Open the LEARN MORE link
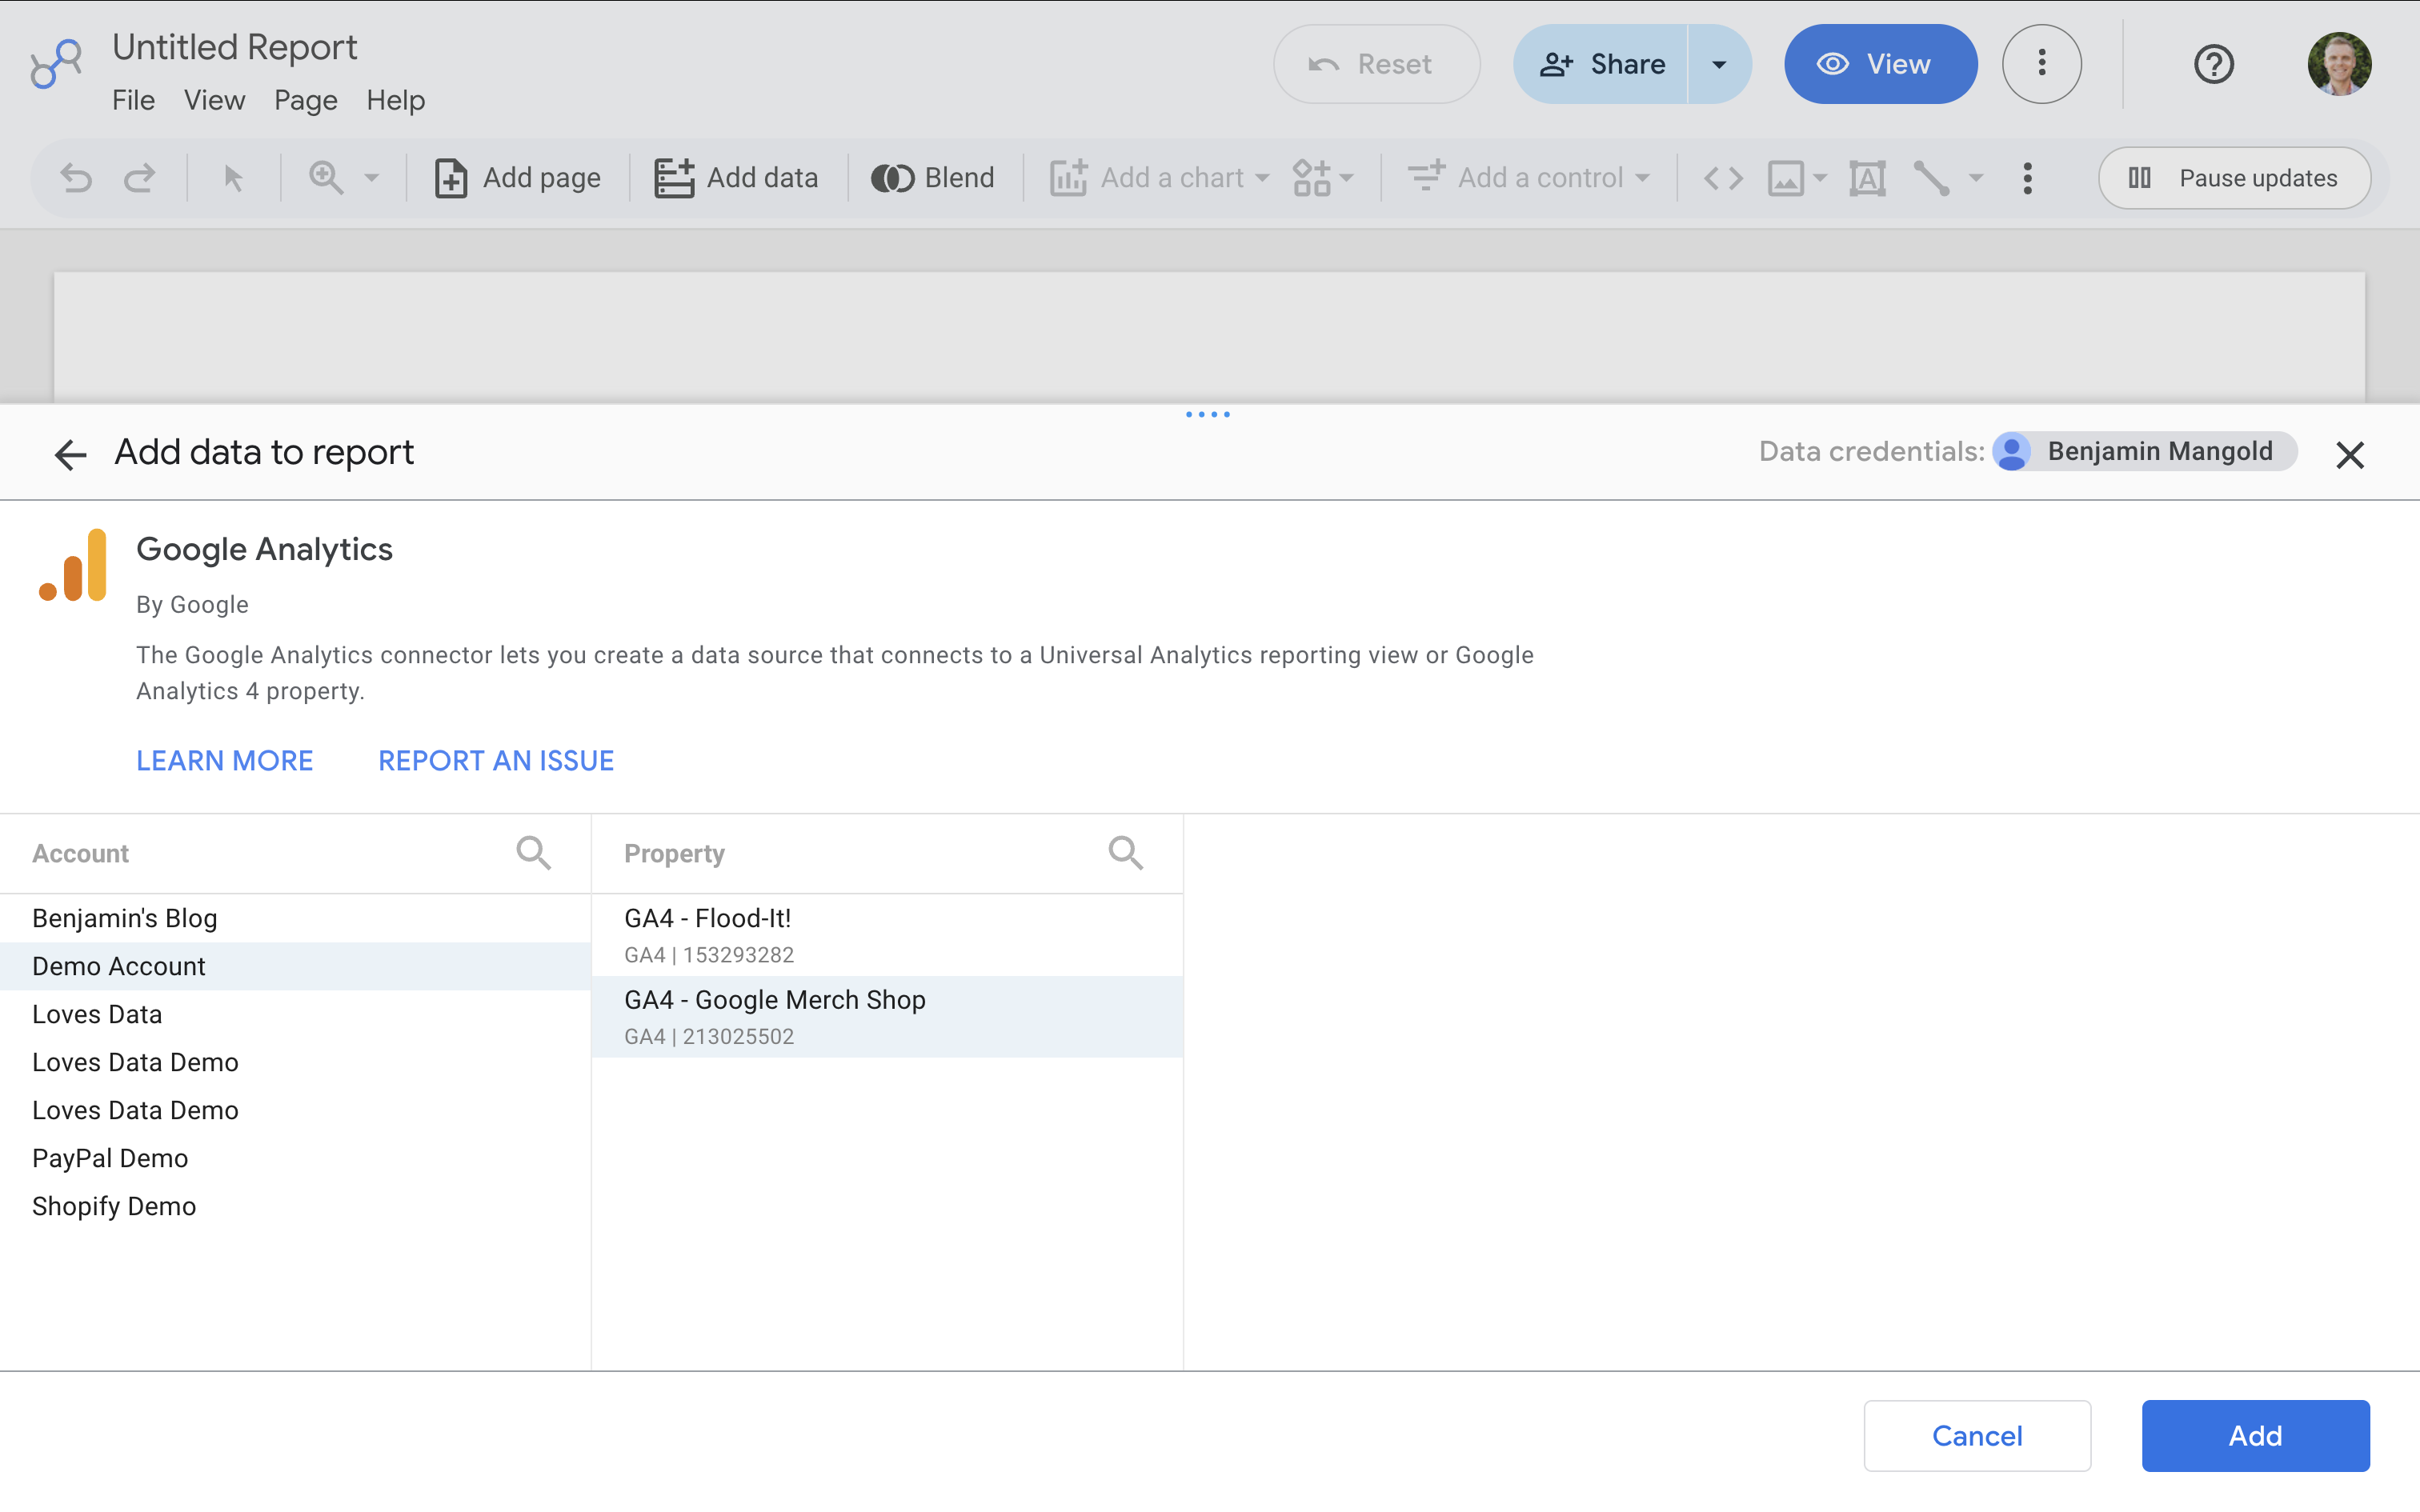The image size is (2420, 1512). (224, 761)
